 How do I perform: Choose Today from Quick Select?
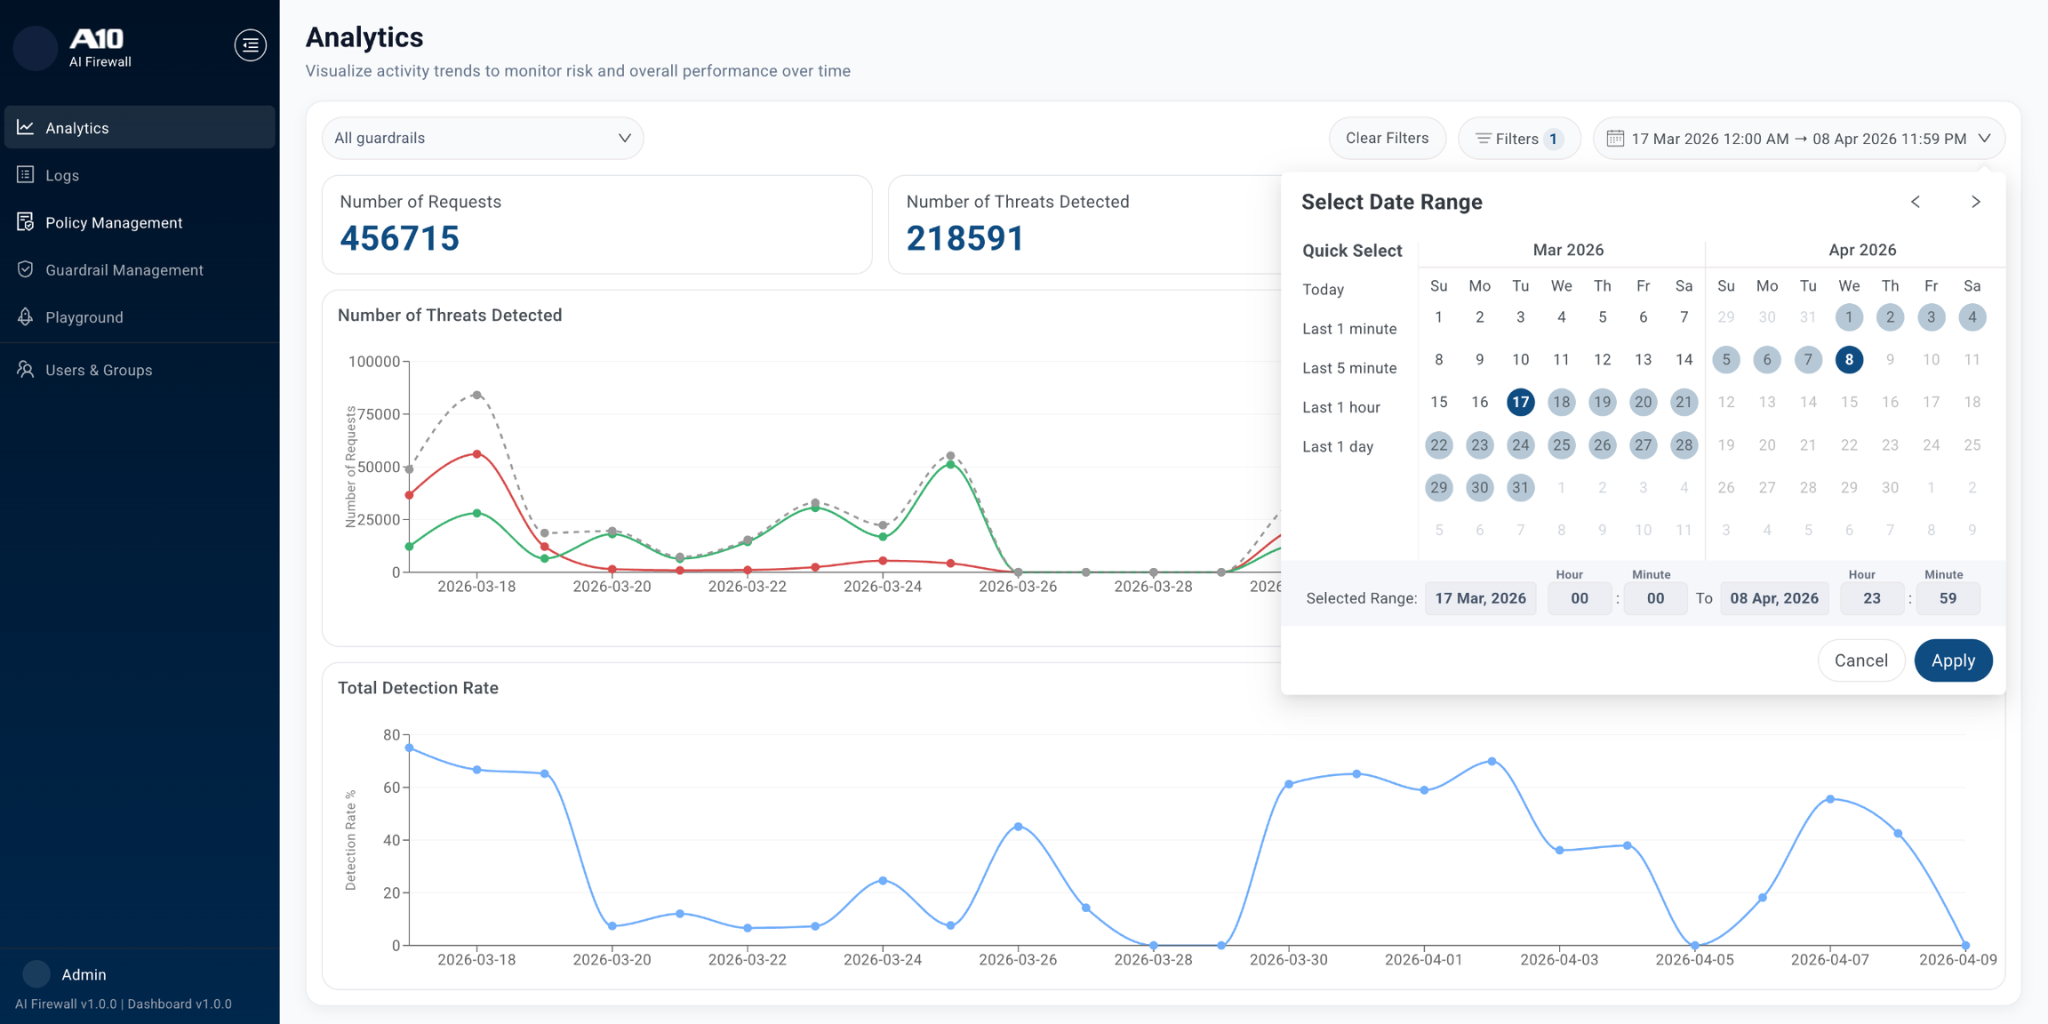[1323, 289]
